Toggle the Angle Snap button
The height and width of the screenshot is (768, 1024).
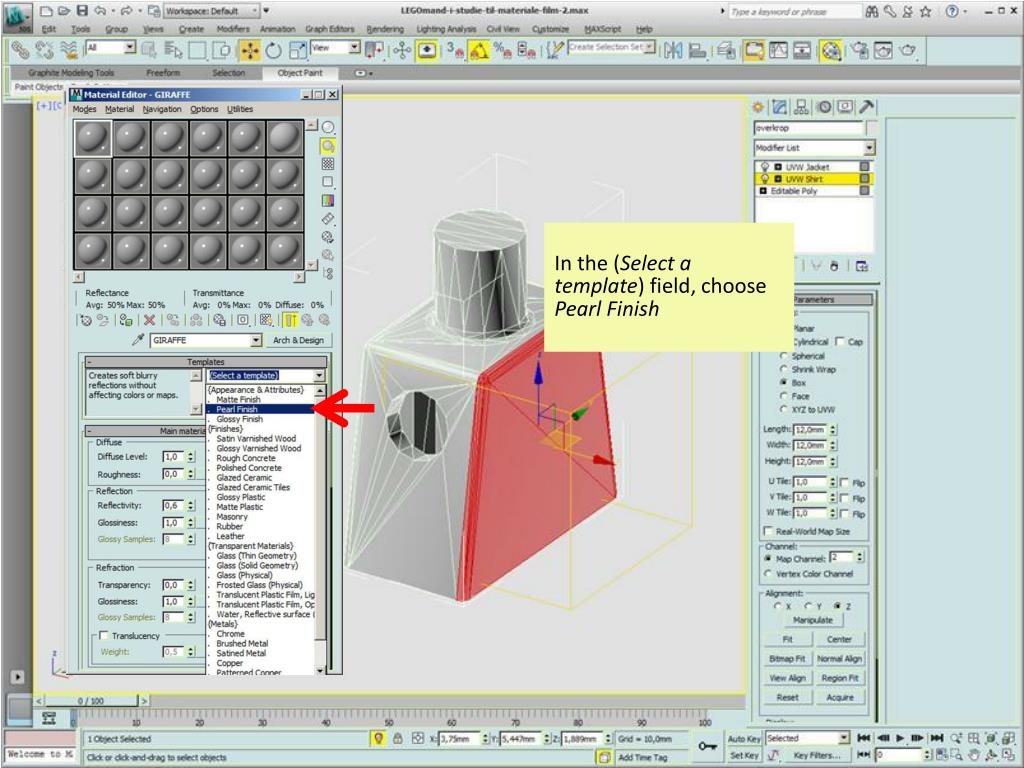[x=479, y=50]
